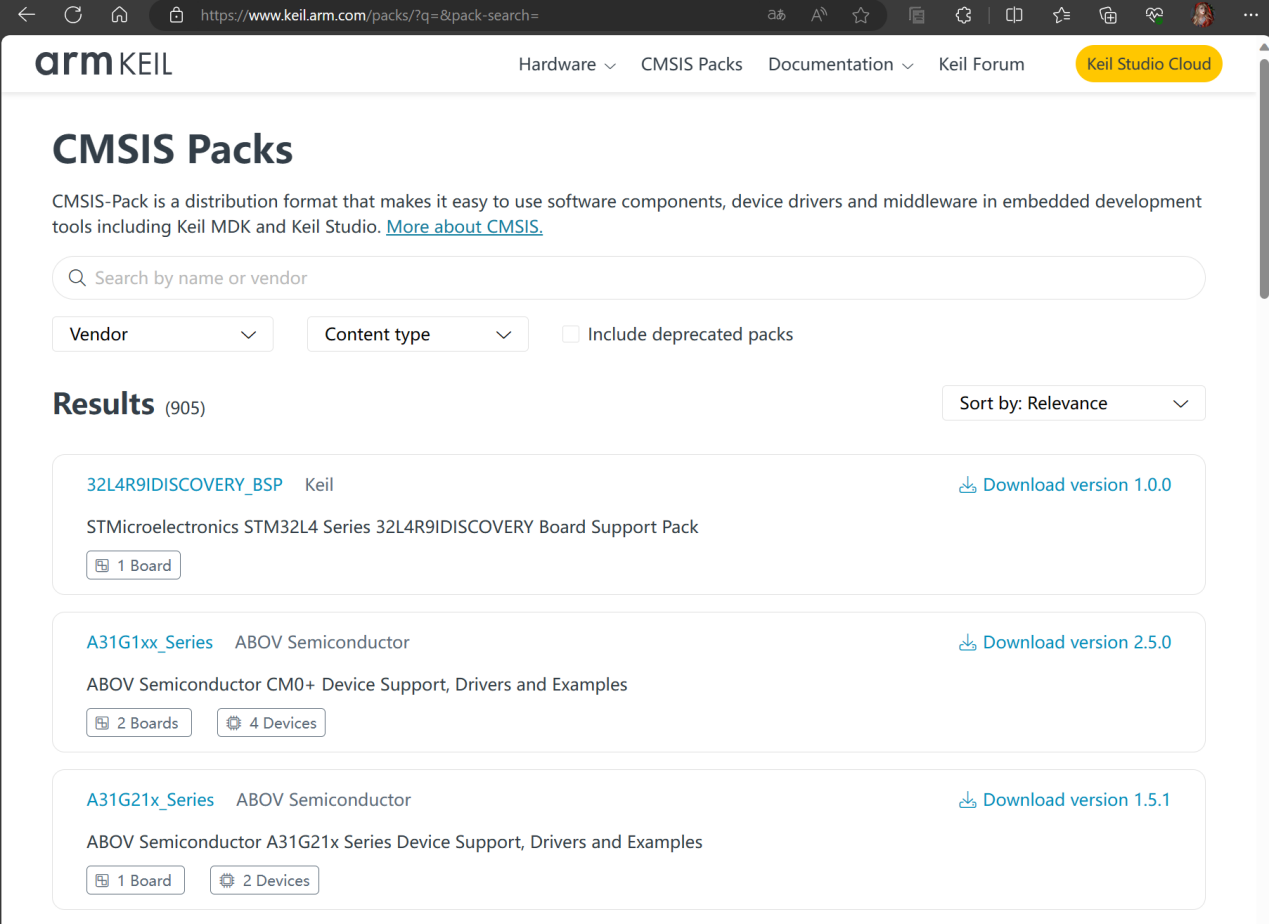Image resolution: width=1269 pixels, height=924 pixels.
Task: Open the user profile avatar
Action: click(x=1204, y=15)
